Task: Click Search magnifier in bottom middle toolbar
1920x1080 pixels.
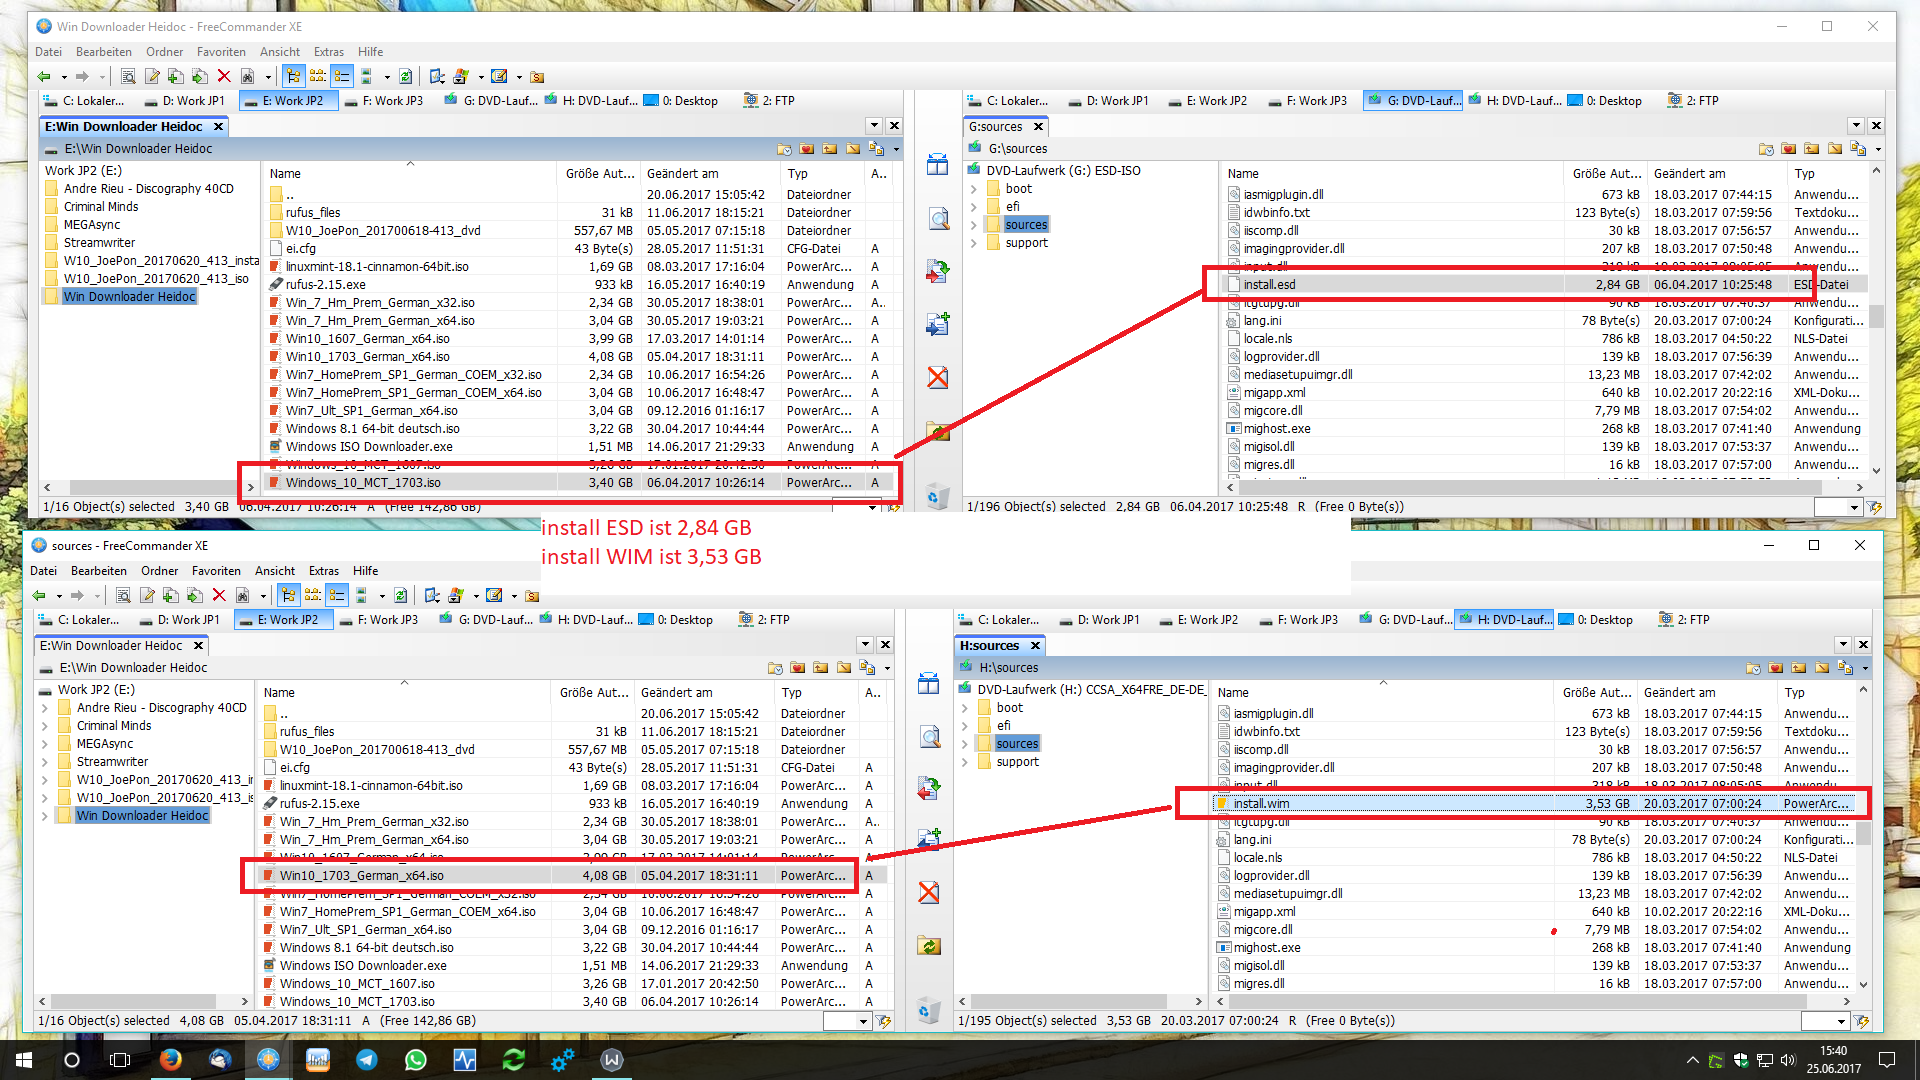Action: click(x=930, y=738)
